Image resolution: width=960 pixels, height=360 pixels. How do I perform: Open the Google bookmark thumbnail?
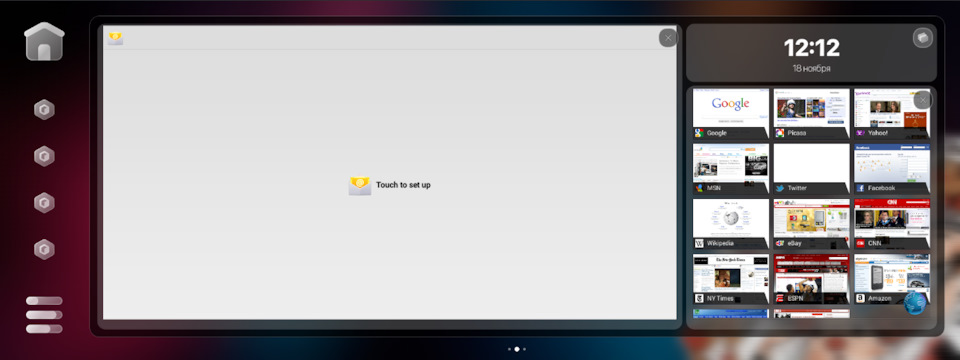[x=730, y=114]
